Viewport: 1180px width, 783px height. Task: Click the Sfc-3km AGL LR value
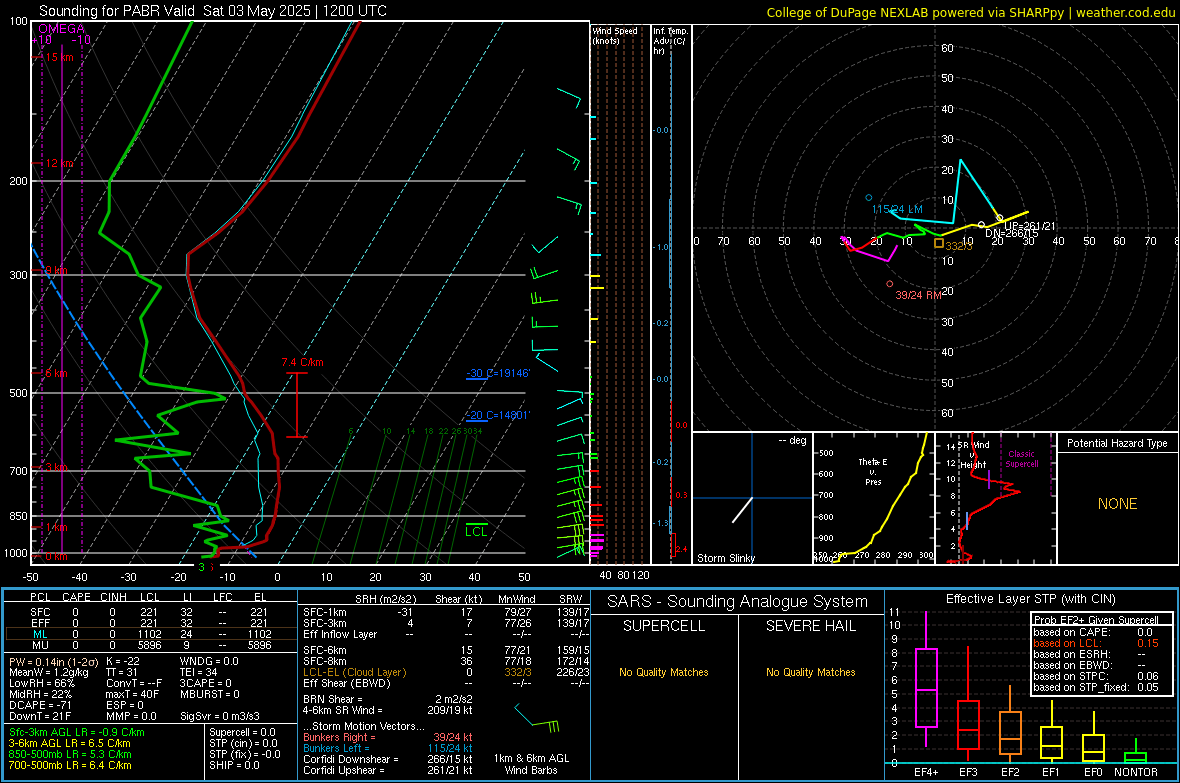77,732
